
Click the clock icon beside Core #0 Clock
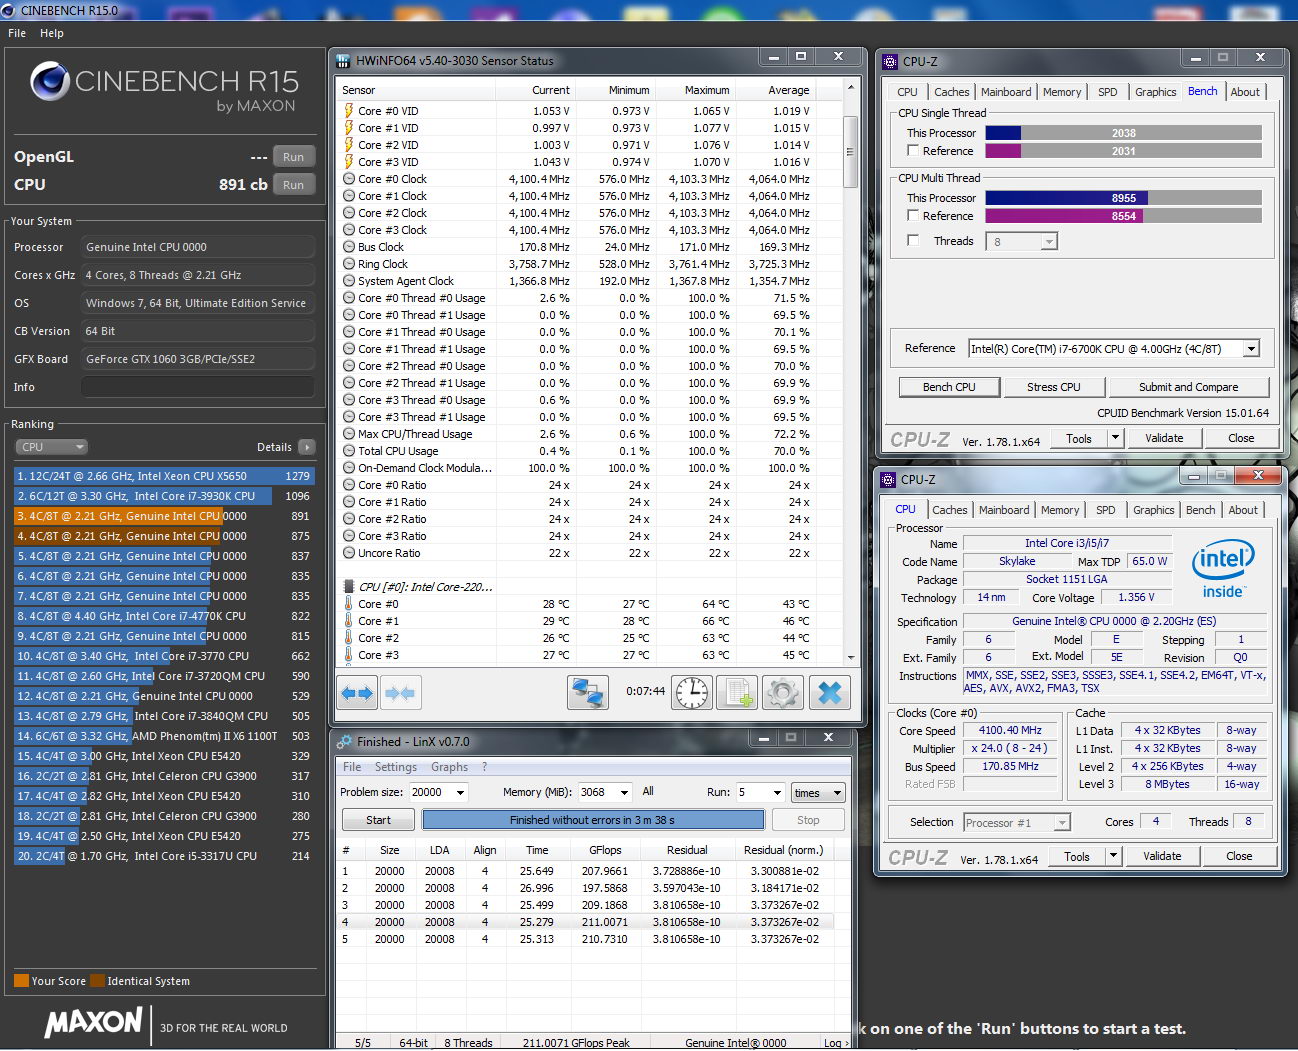coord(349,179)
